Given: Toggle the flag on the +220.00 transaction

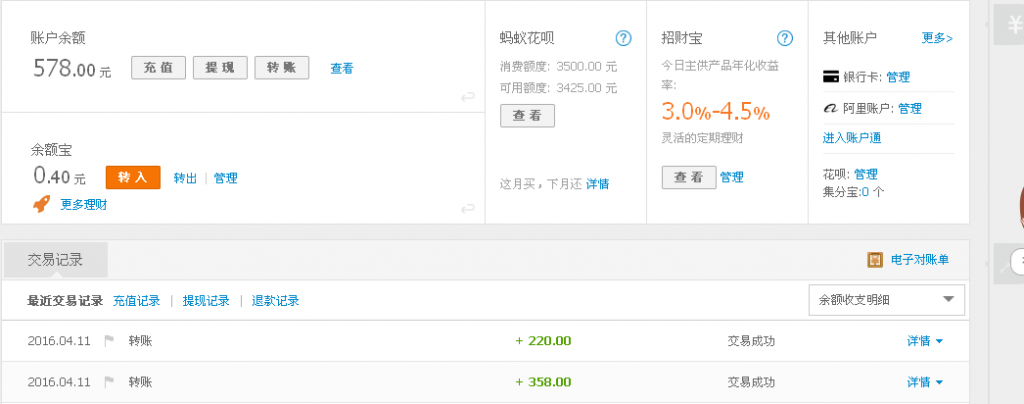Looking at the screenshot, I should click(110, 341).
